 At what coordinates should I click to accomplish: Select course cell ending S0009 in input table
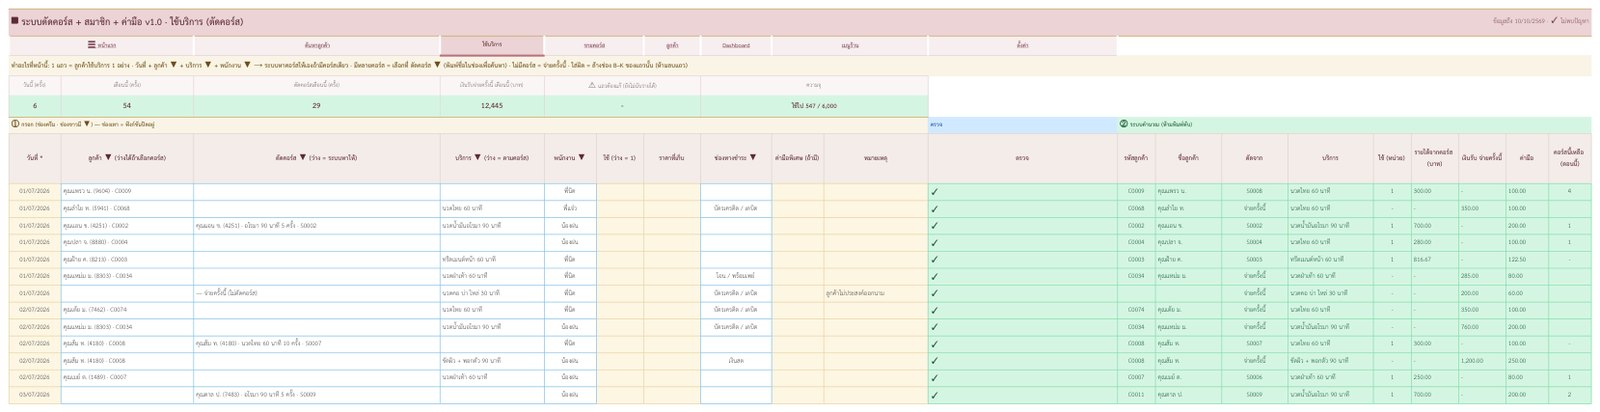point(317,394)
